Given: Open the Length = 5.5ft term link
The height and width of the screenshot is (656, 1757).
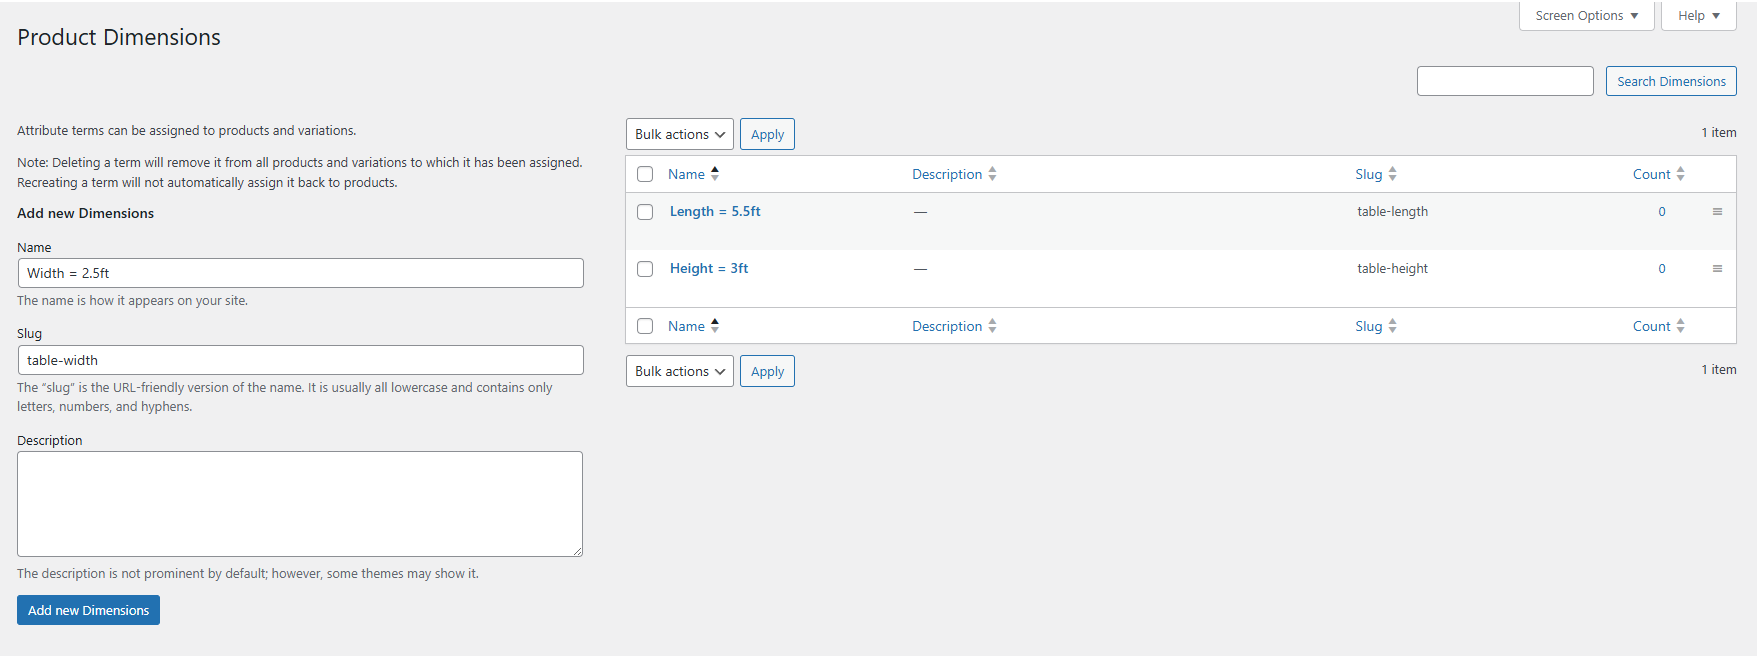Looking at the screenshot, I should point(715,211).
